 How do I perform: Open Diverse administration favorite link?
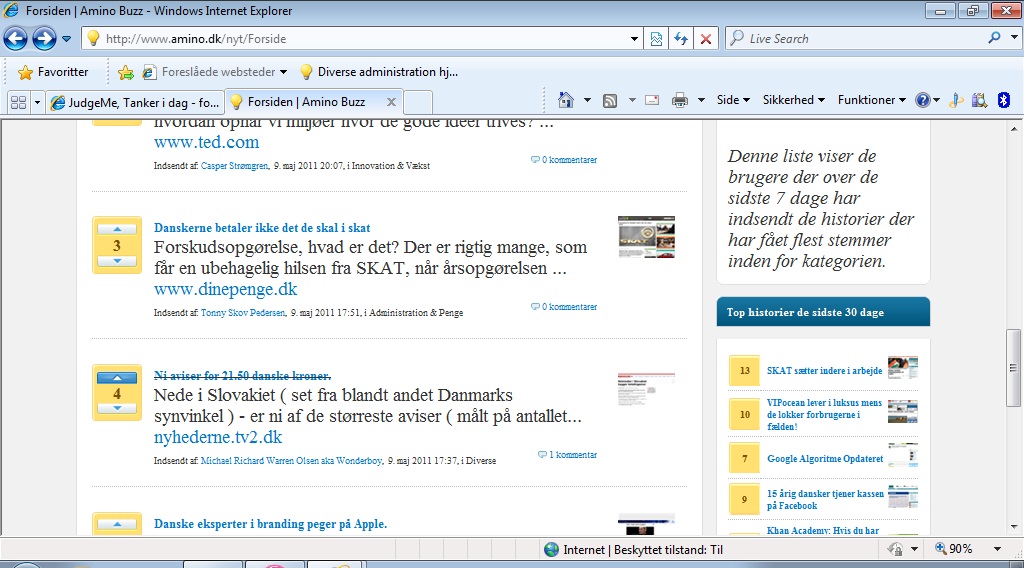[x=379, y=72]
